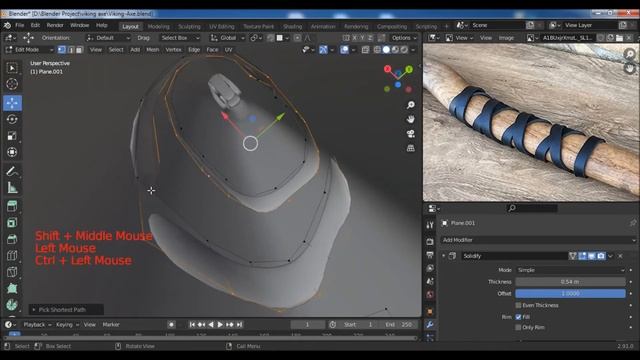Open the Keying menu in timeline
The image size is (640, 360).
coord(67,325)
